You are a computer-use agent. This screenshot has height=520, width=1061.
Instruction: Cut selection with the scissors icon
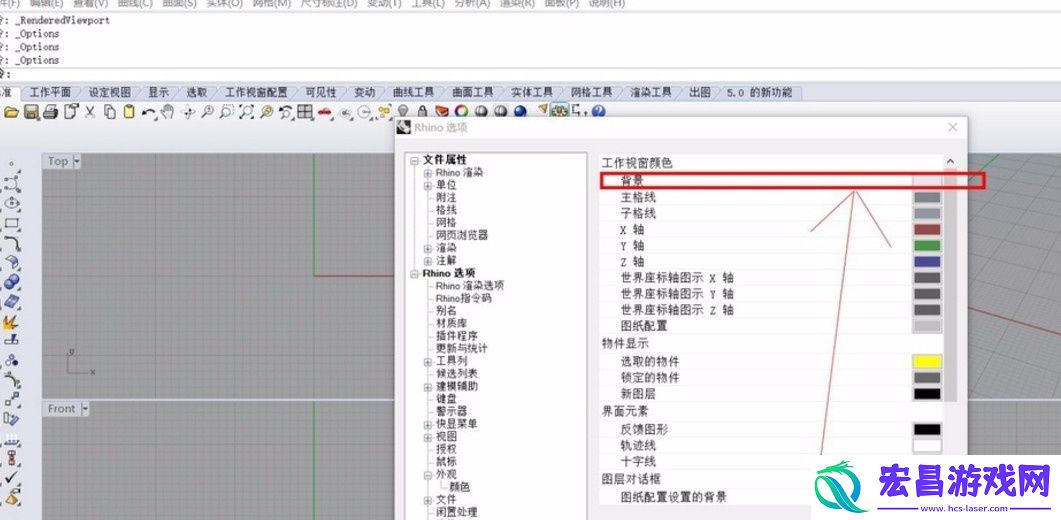point(89,112)
